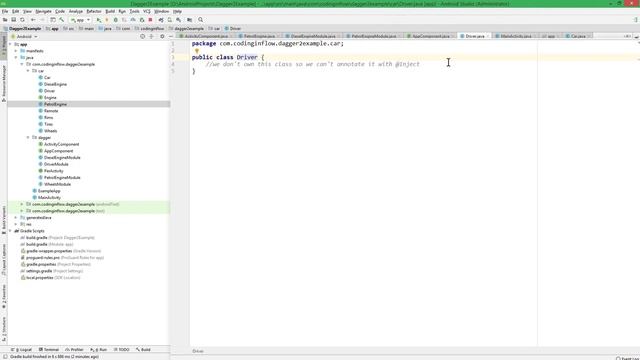This screenshot has height=360, width=640.
Task: Click the Project Structure toolbar icon
Action: click(189, 20)
